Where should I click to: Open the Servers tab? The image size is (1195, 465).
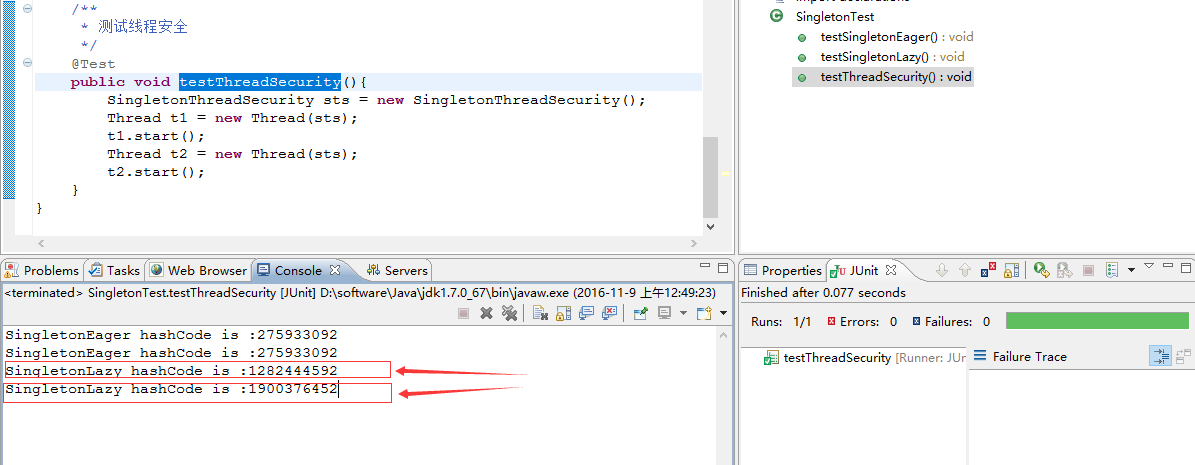(398, 271)
